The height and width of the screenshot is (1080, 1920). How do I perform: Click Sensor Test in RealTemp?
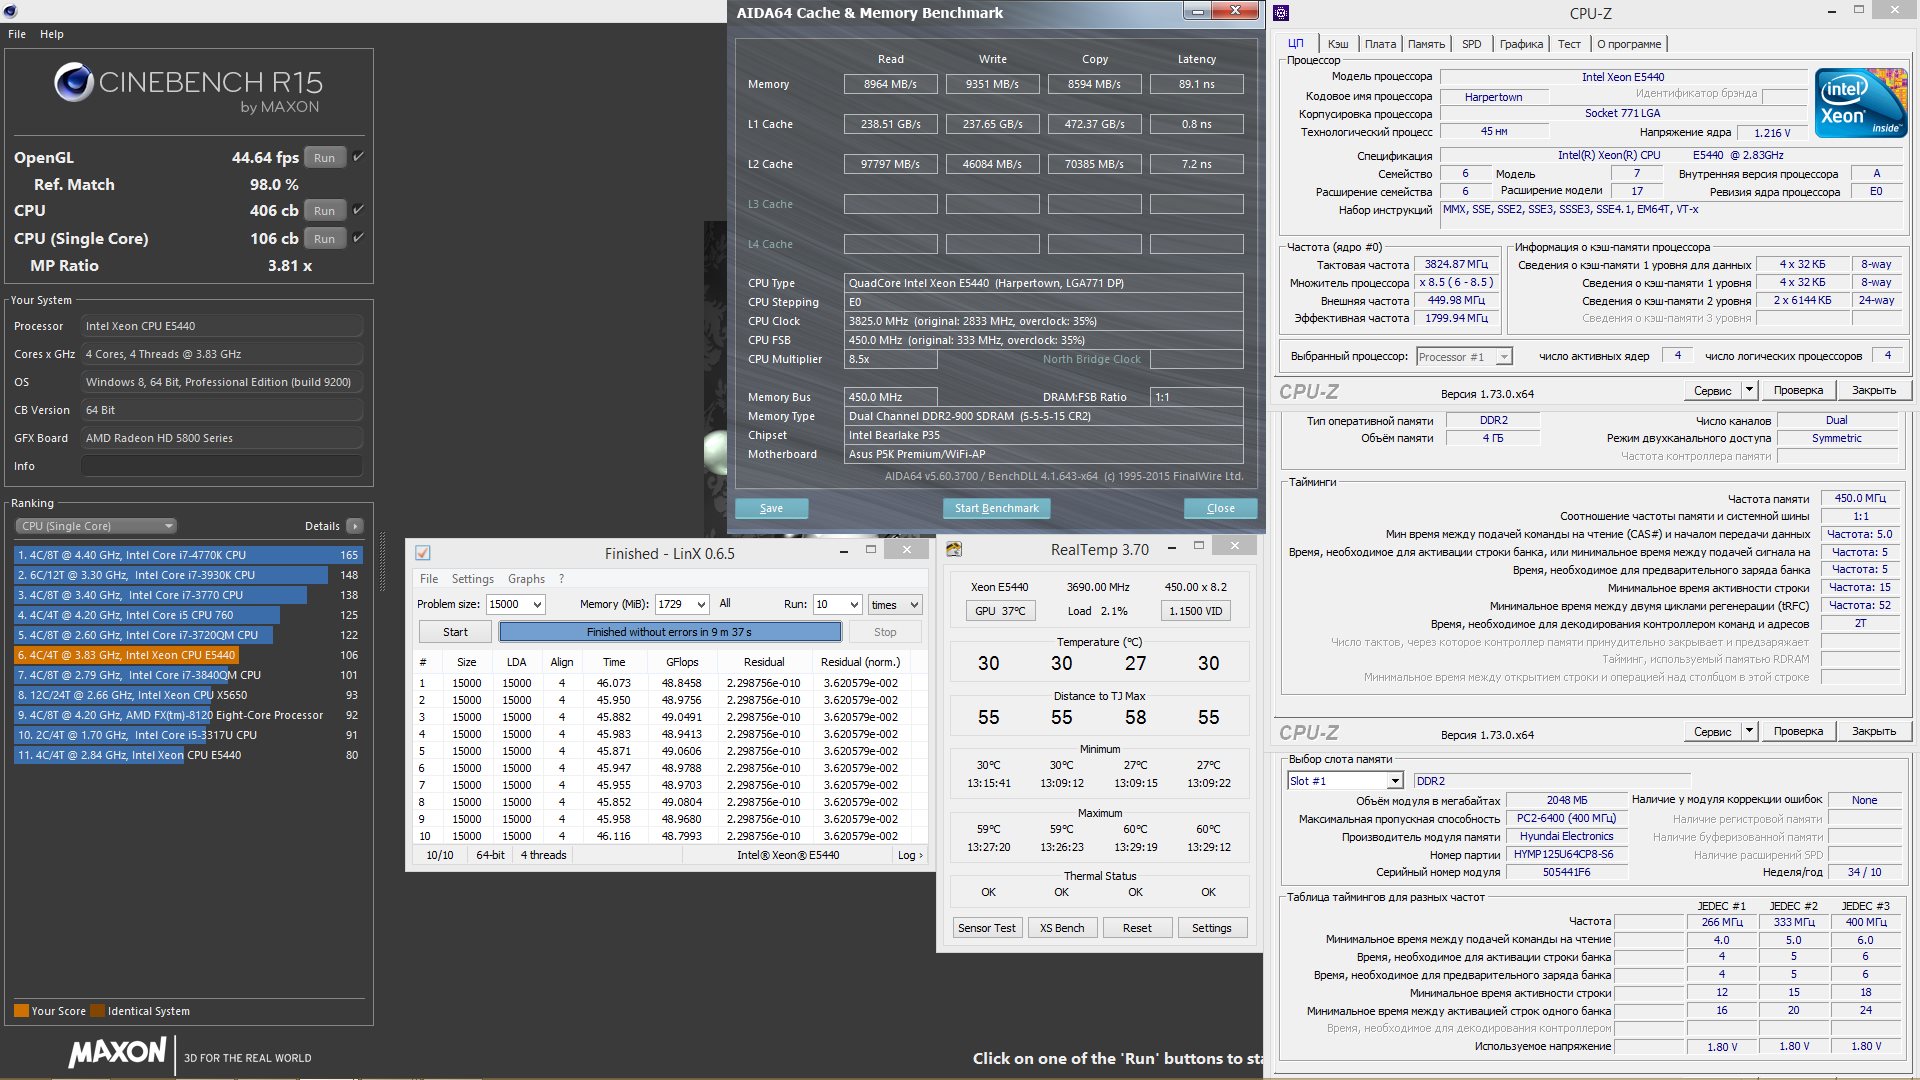[987, 928]
